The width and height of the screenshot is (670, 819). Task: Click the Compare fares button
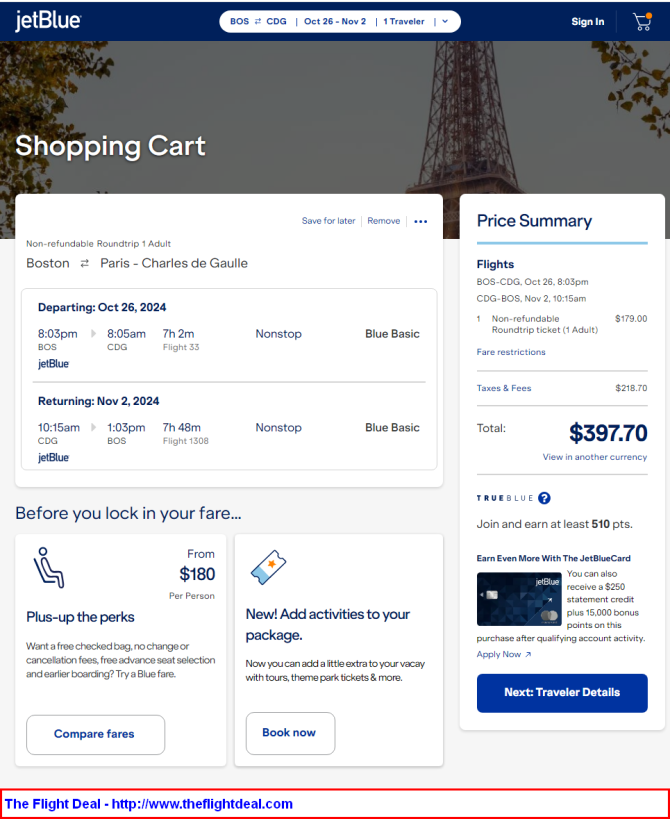(x=96, y=734)
